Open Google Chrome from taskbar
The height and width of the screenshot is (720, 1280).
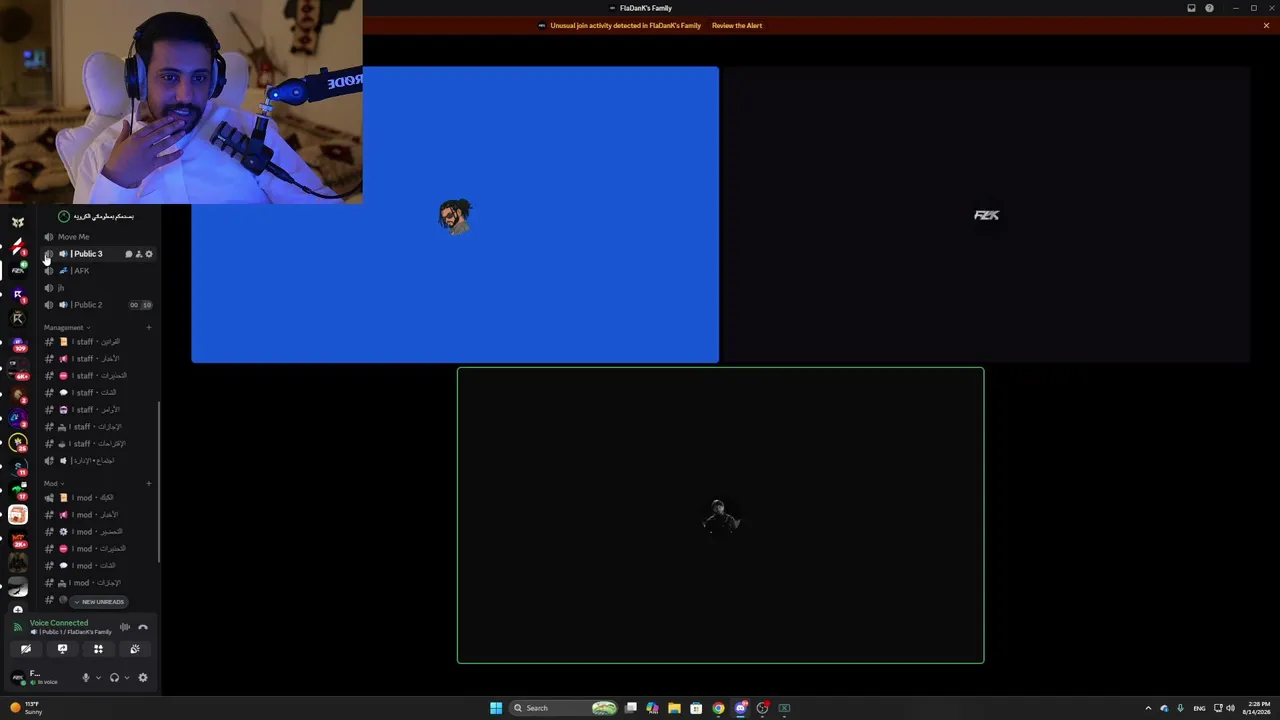click(x=718, y=708)
